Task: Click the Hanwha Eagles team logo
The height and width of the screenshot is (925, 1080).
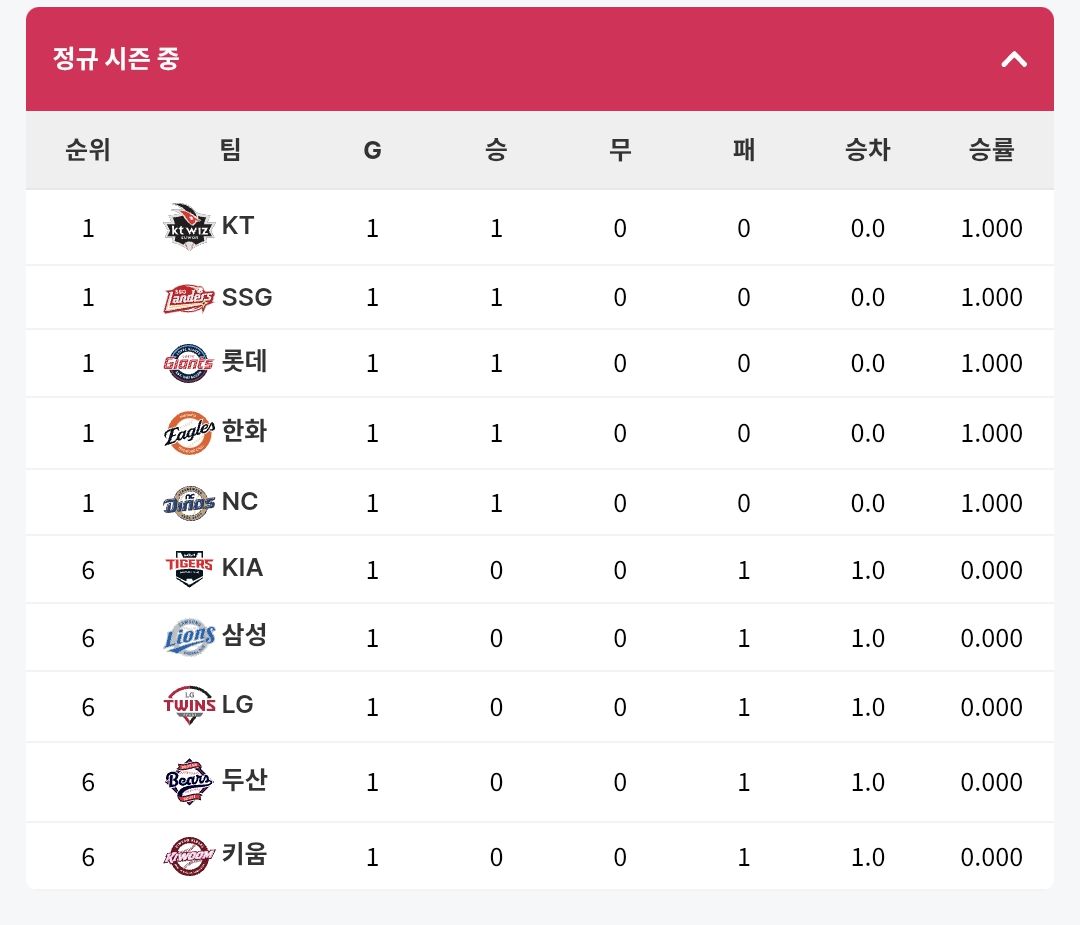Action: (189, 433)
